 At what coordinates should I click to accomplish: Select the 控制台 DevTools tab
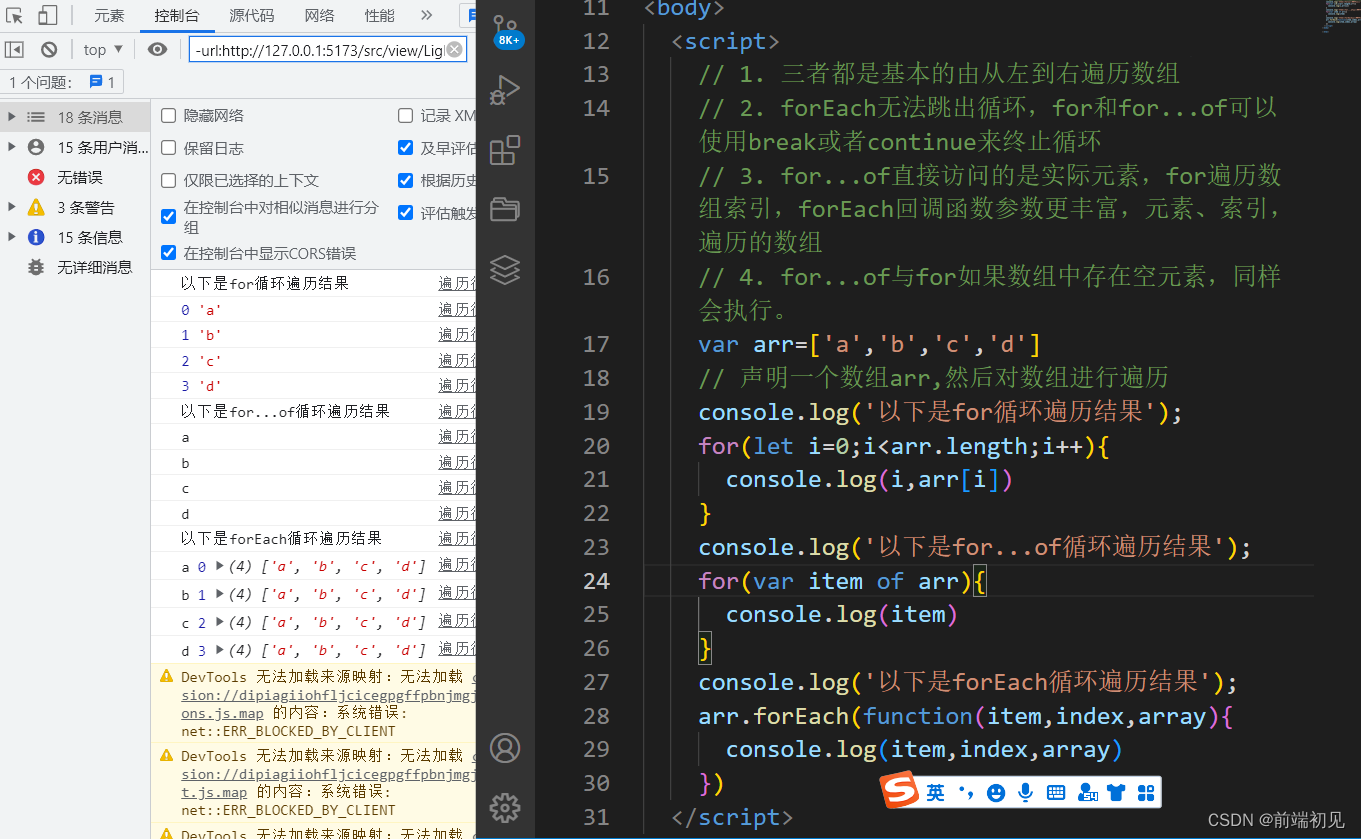pos(176,15)
